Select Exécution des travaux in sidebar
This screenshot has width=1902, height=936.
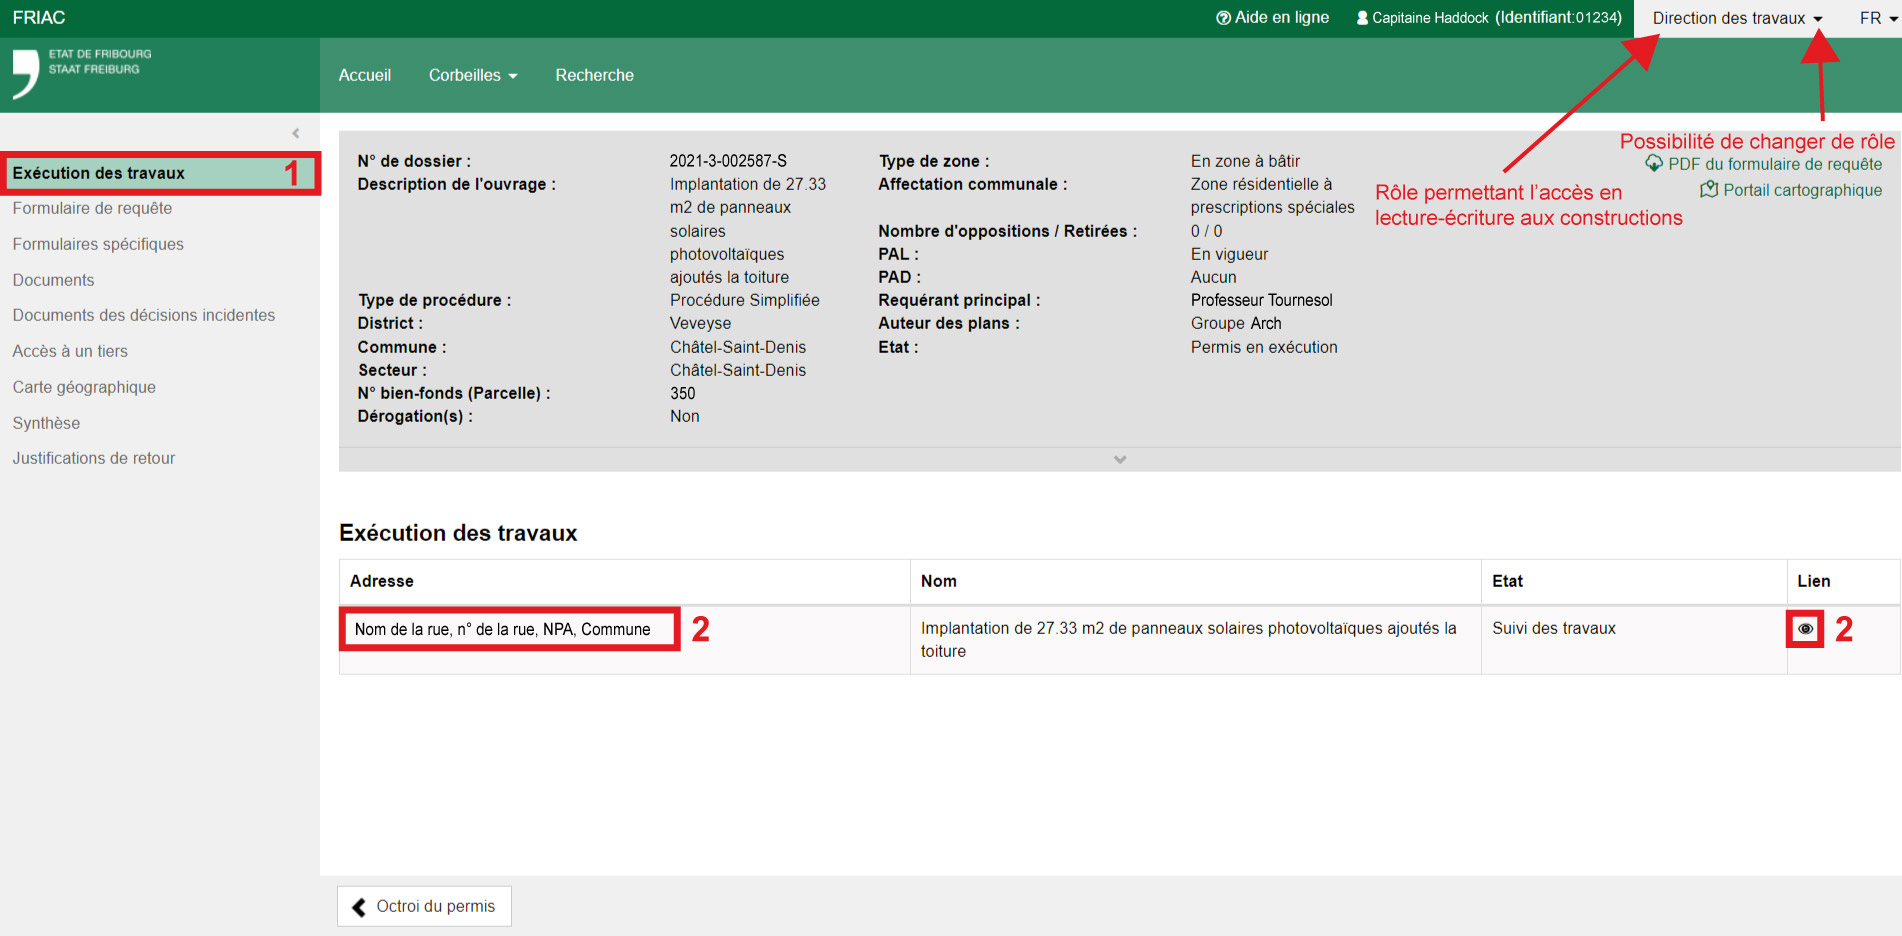pyautogui.click(x=98, y=173)
